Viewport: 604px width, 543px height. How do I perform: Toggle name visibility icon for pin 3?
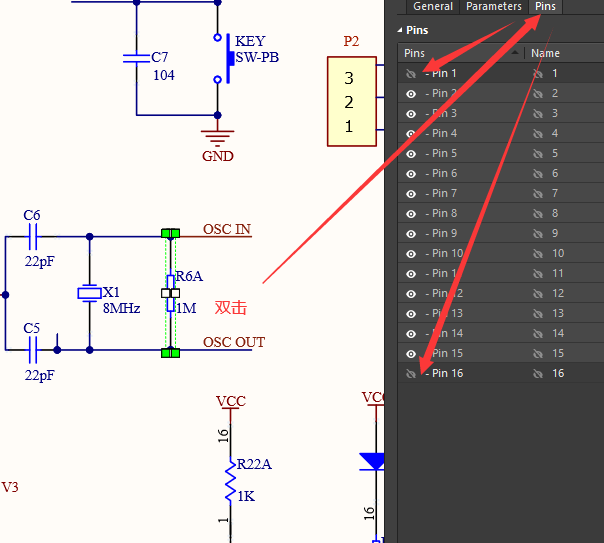538,114
